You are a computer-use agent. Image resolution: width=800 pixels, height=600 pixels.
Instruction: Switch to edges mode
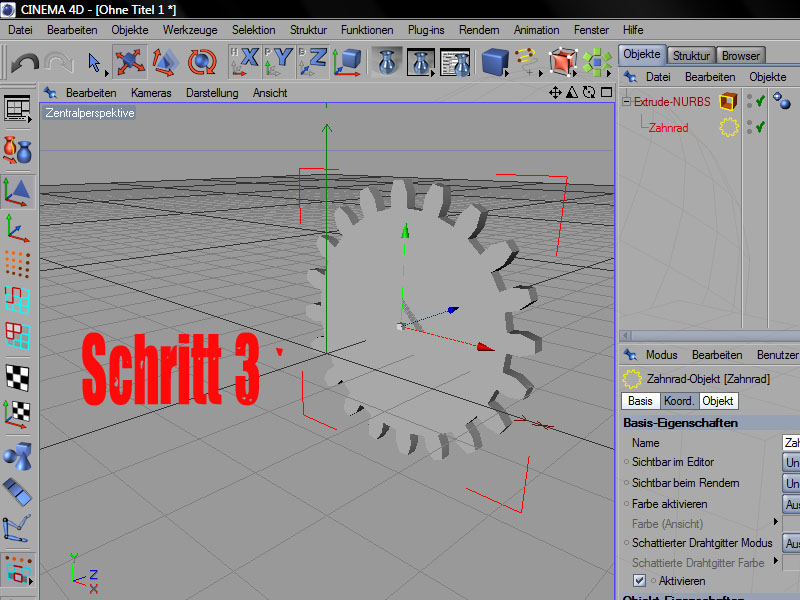pos(17,299)
